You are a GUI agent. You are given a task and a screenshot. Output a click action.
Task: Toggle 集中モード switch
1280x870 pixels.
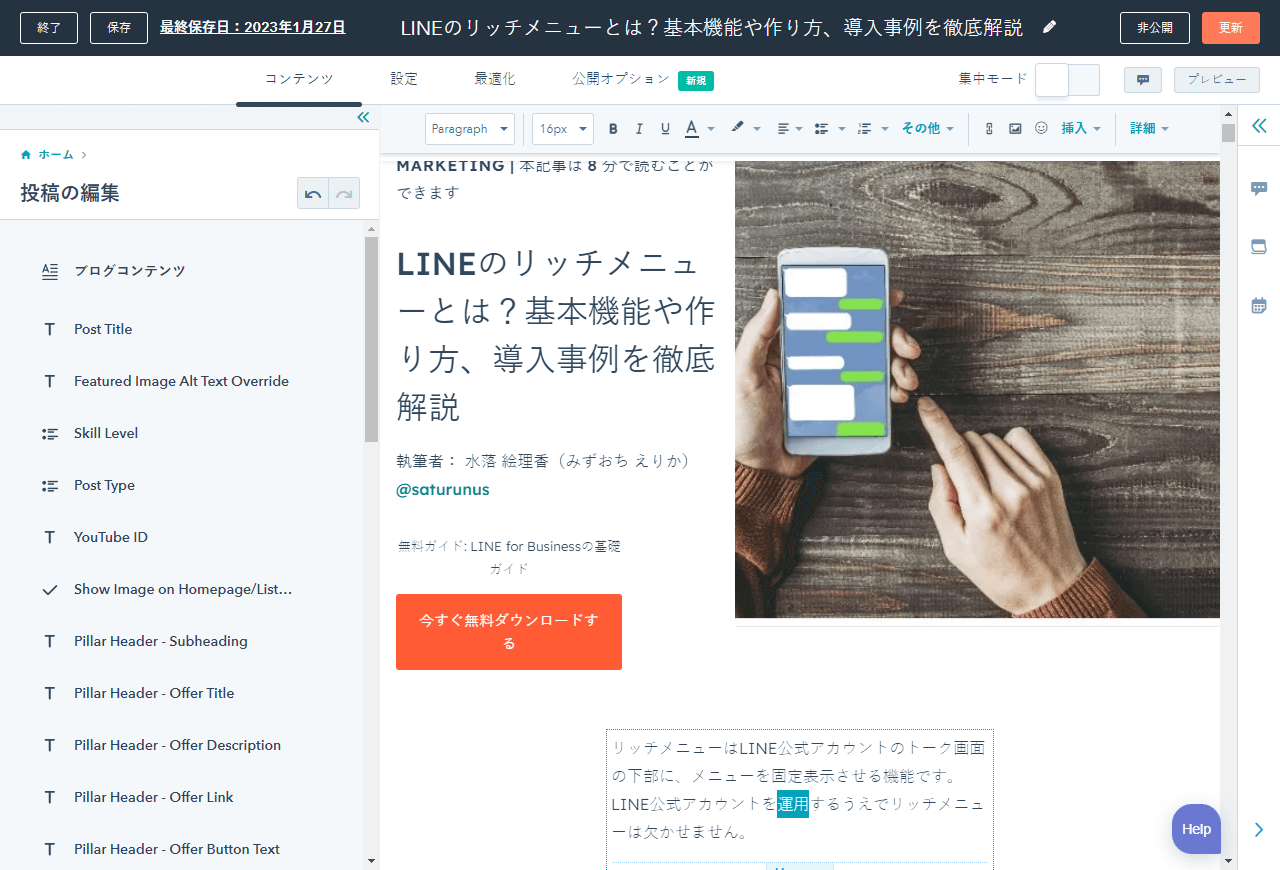tap(1067, 80)
